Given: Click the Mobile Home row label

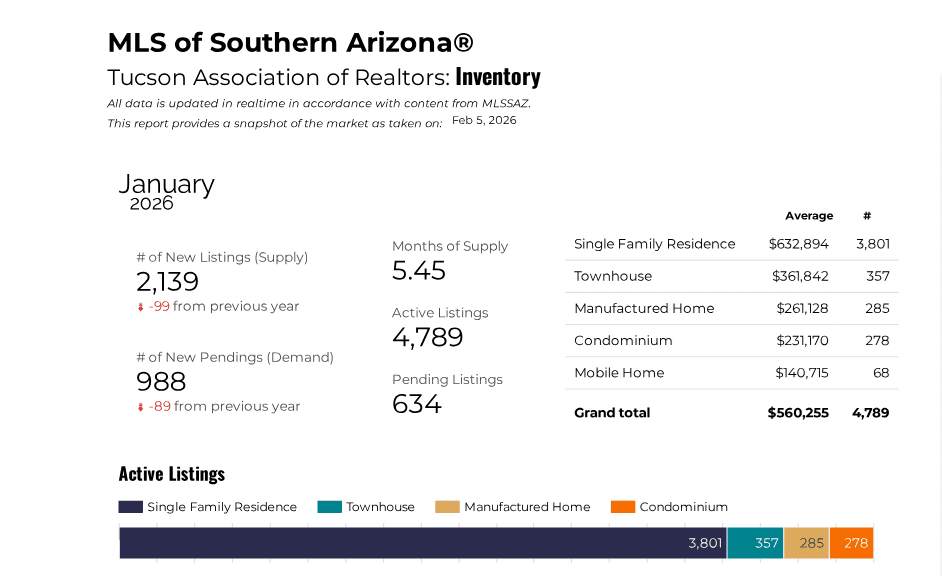Looking at the screenshot, I should [619, 373].
